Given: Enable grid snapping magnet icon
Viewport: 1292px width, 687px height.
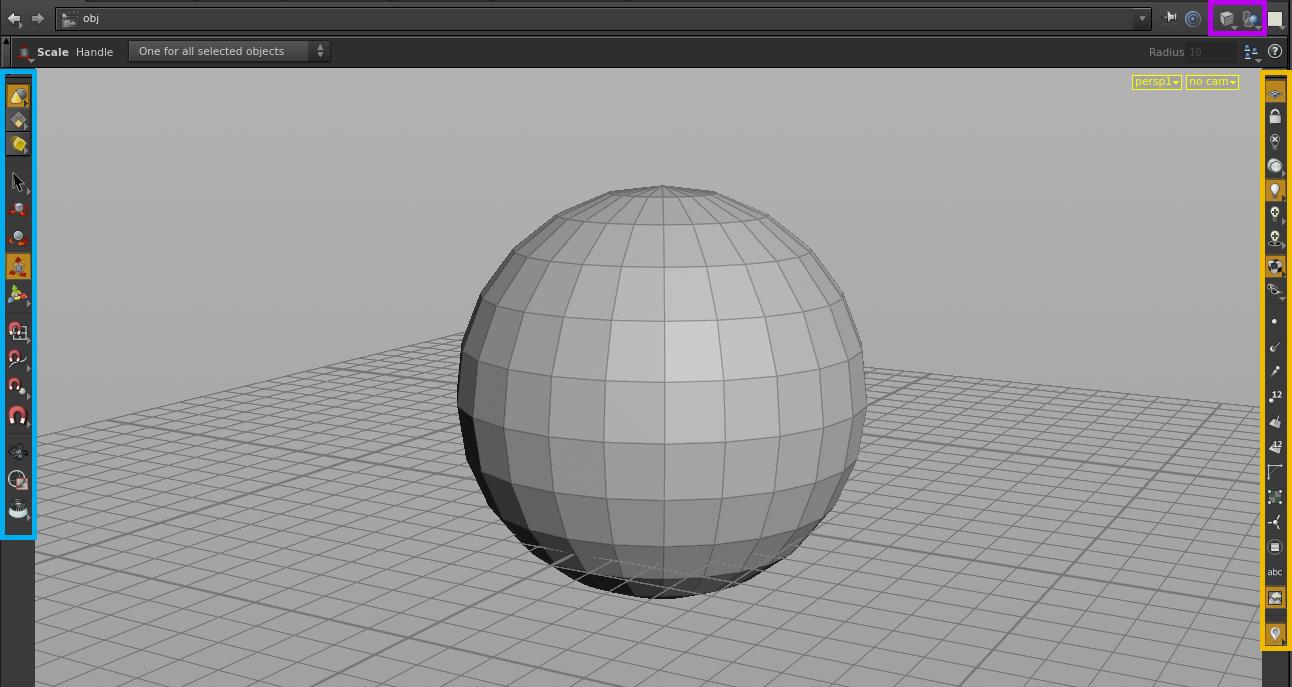Looking at the screenshot, I should coord(18,331).
